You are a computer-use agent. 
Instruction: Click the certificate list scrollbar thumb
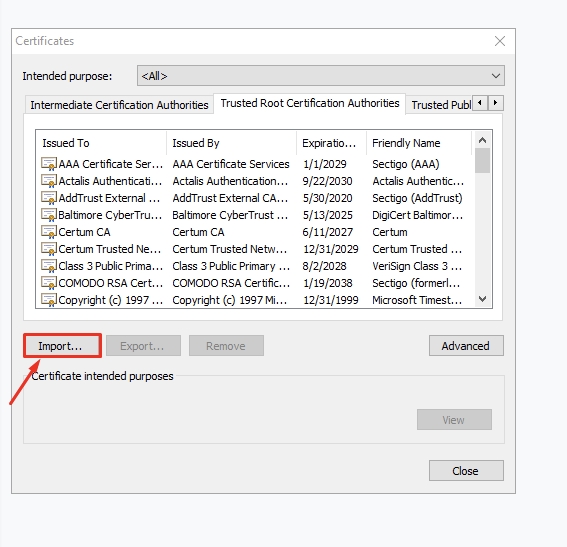[x=482, y=161]
